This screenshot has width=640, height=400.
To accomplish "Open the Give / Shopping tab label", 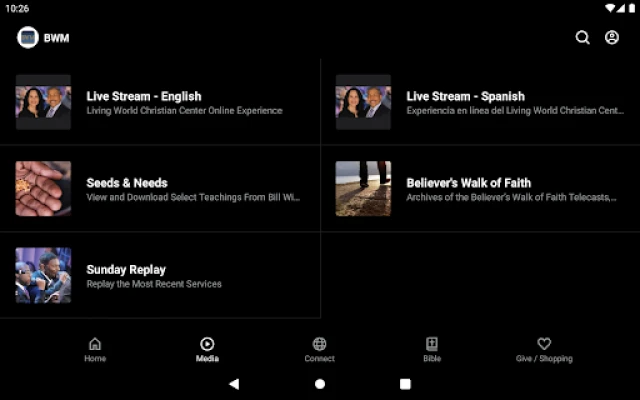I will point(544,359).
